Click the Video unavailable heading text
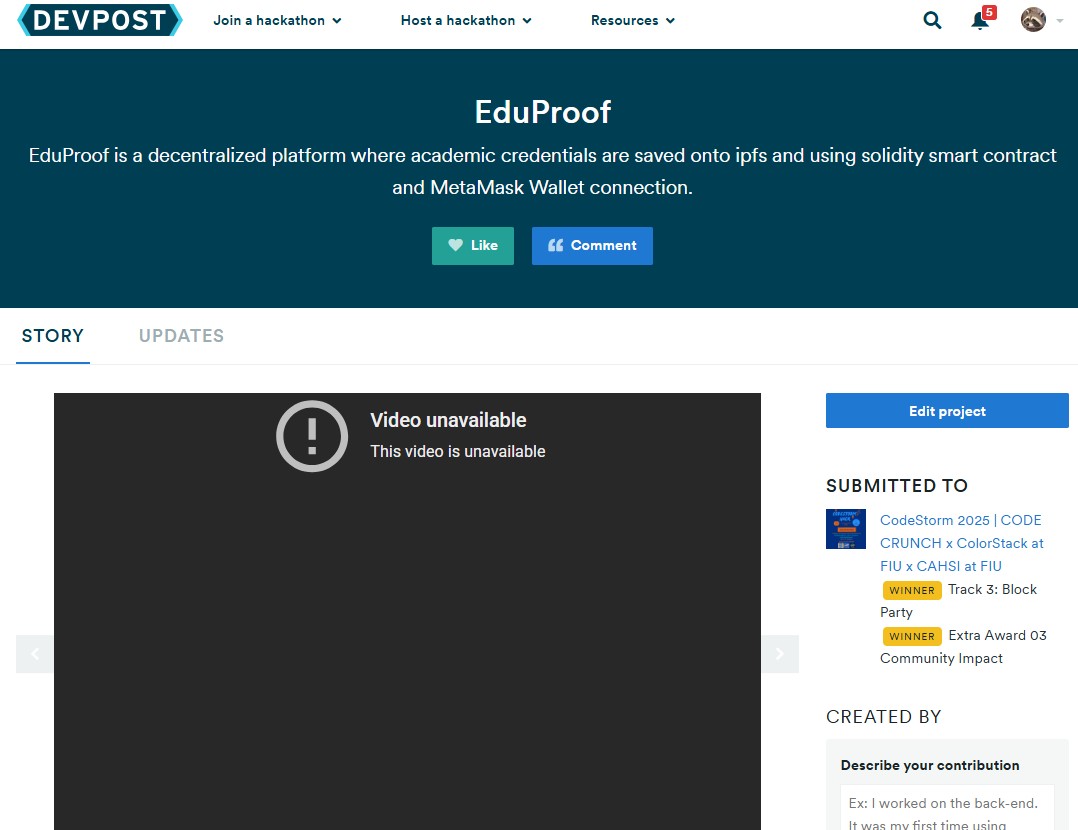This screenshot has width=1078, height=830. click(448, 420)
